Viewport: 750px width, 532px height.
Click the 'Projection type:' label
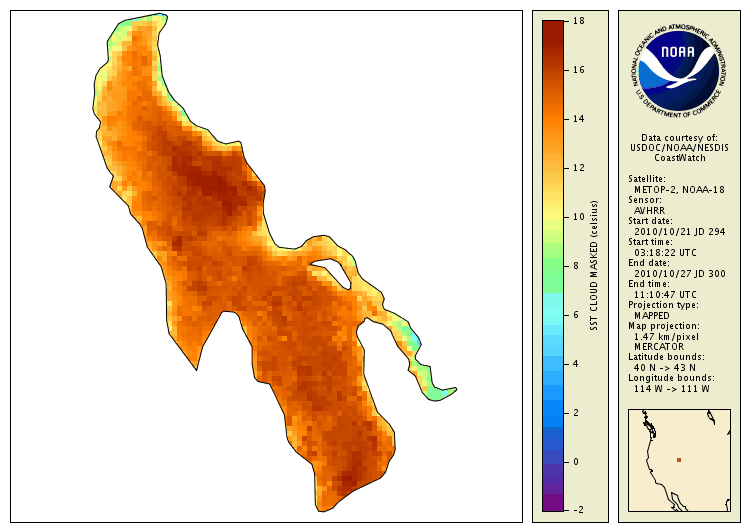click(x=663, y=305)
